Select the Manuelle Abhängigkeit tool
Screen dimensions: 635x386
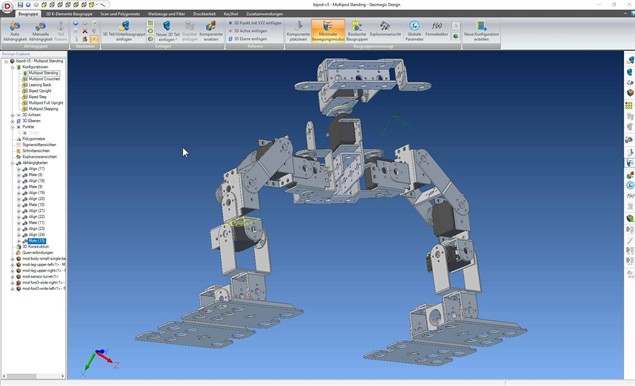point(40,31)
